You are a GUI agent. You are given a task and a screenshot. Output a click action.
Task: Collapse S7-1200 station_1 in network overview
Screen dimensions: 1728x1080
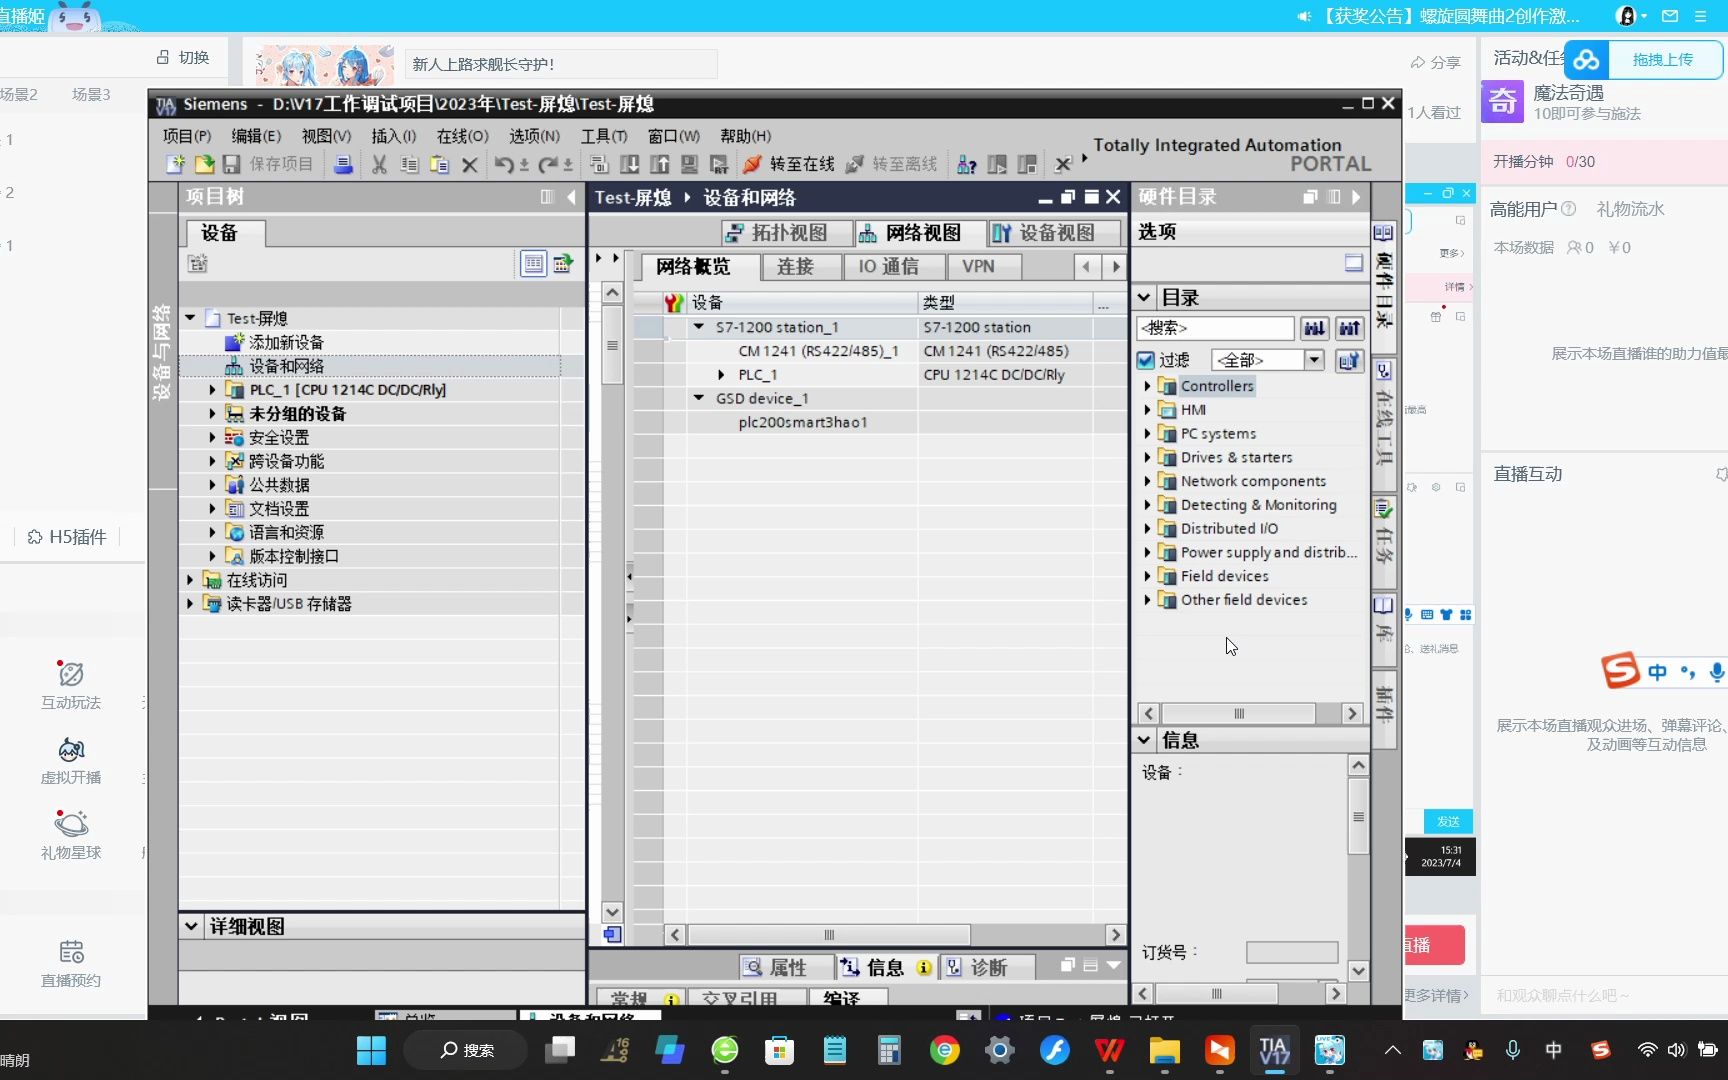pyautogui.click(x=699, y=327)
